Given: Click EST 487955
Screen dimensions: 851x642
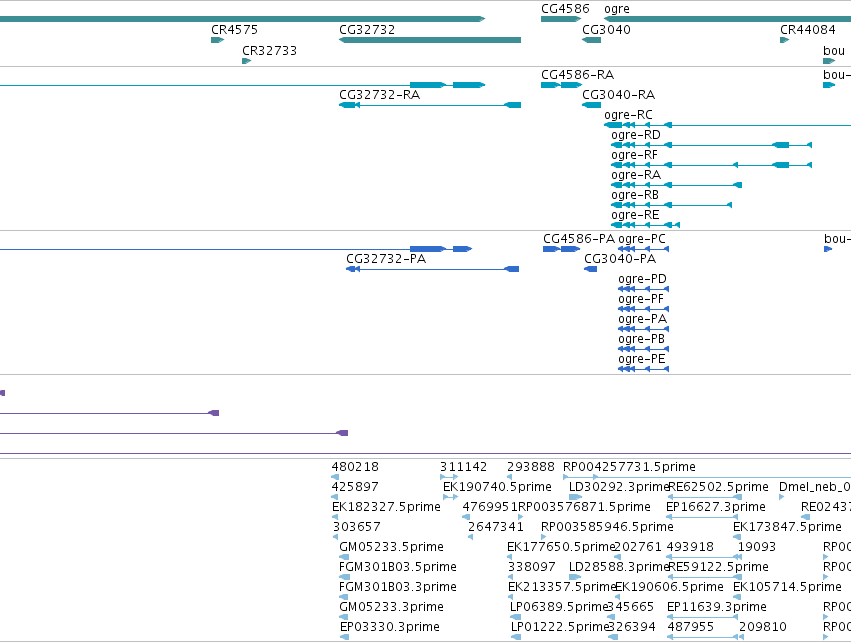Looking at the screenshot, I should tap(690, 627).
